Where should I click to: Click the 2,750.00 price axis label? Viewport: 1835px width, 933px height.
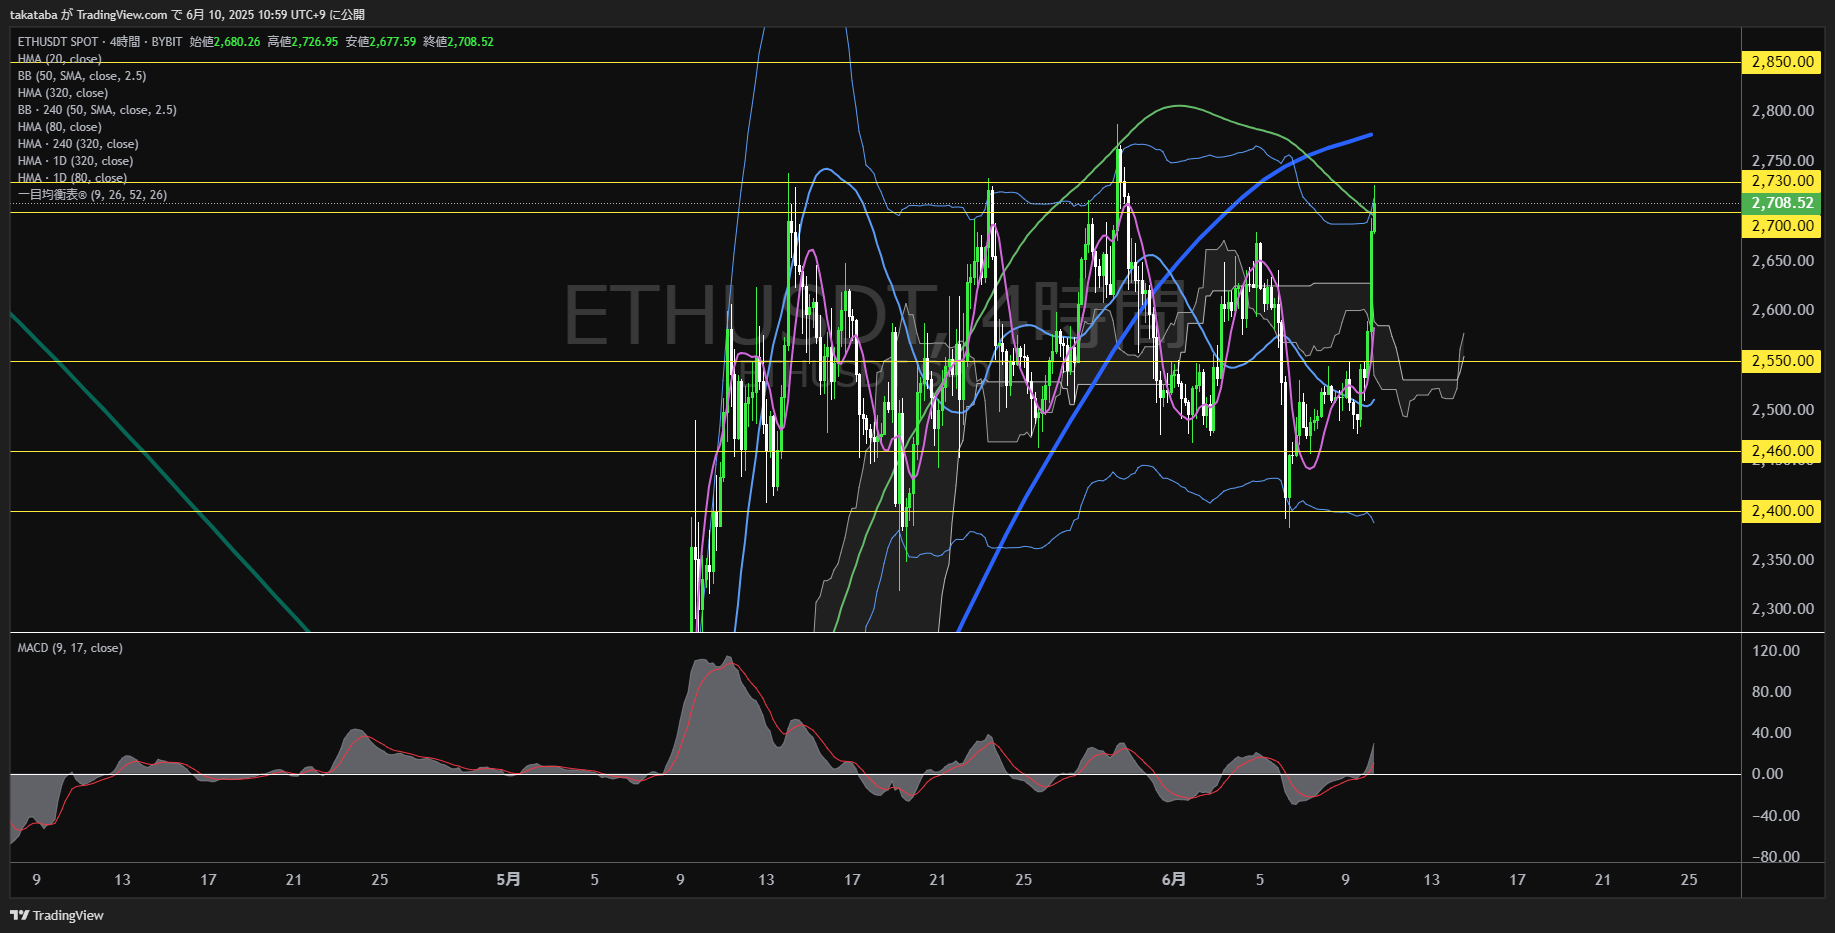[1783, 160]
